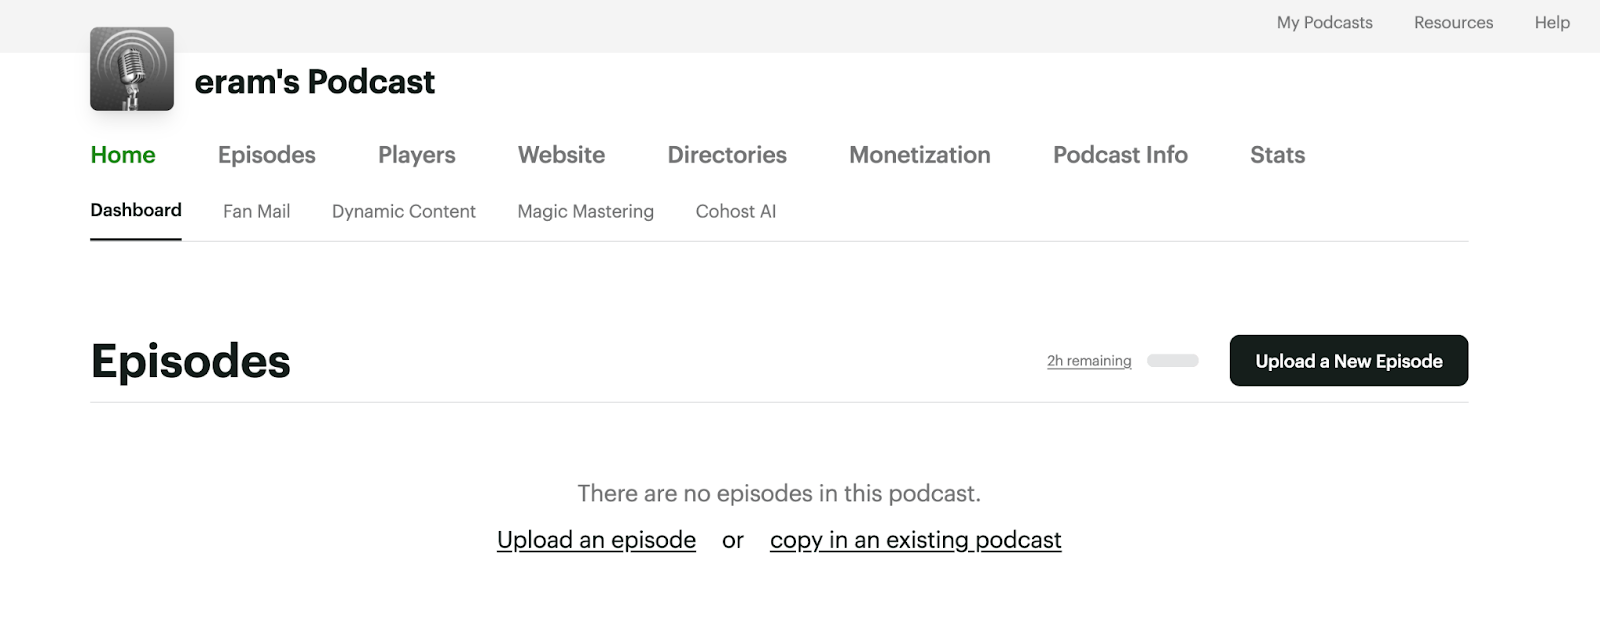1600x627 pixels.
Task: Open the Podcast Info tab
Action: pos(1120,155)
